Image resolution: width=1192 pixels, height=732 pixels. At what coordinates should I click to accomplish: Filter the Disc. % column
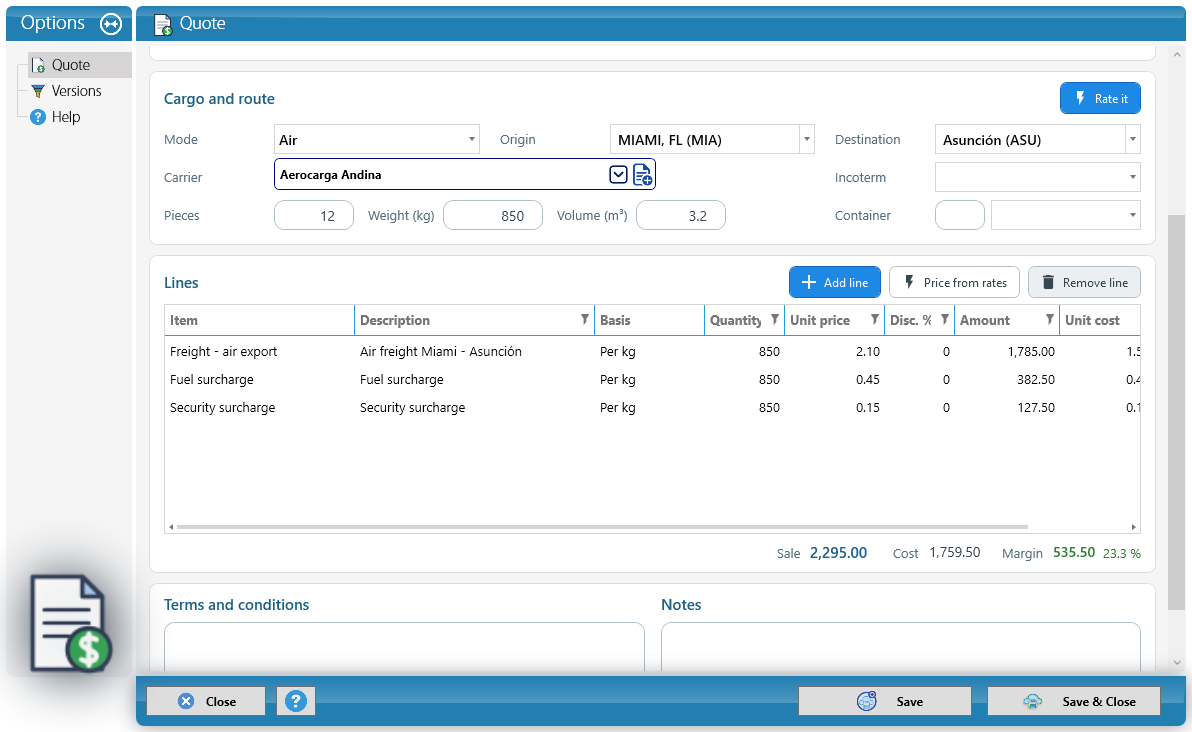[945, 319]
